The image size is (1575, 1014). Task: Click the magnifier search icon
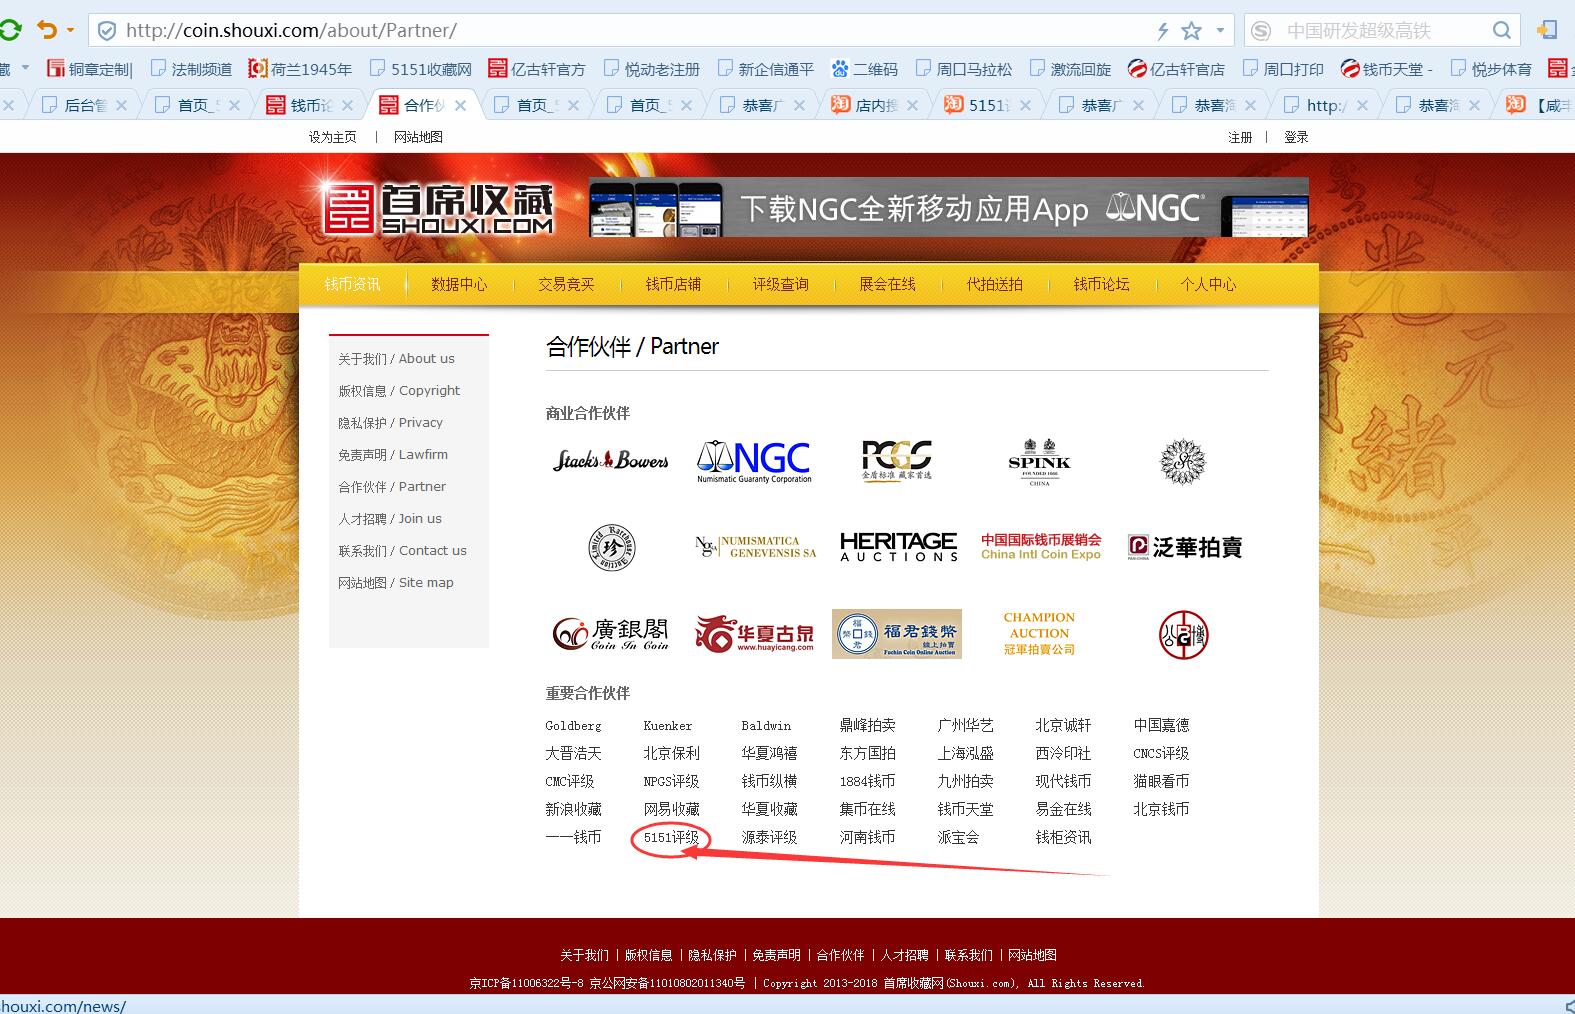click(1502, 30)
